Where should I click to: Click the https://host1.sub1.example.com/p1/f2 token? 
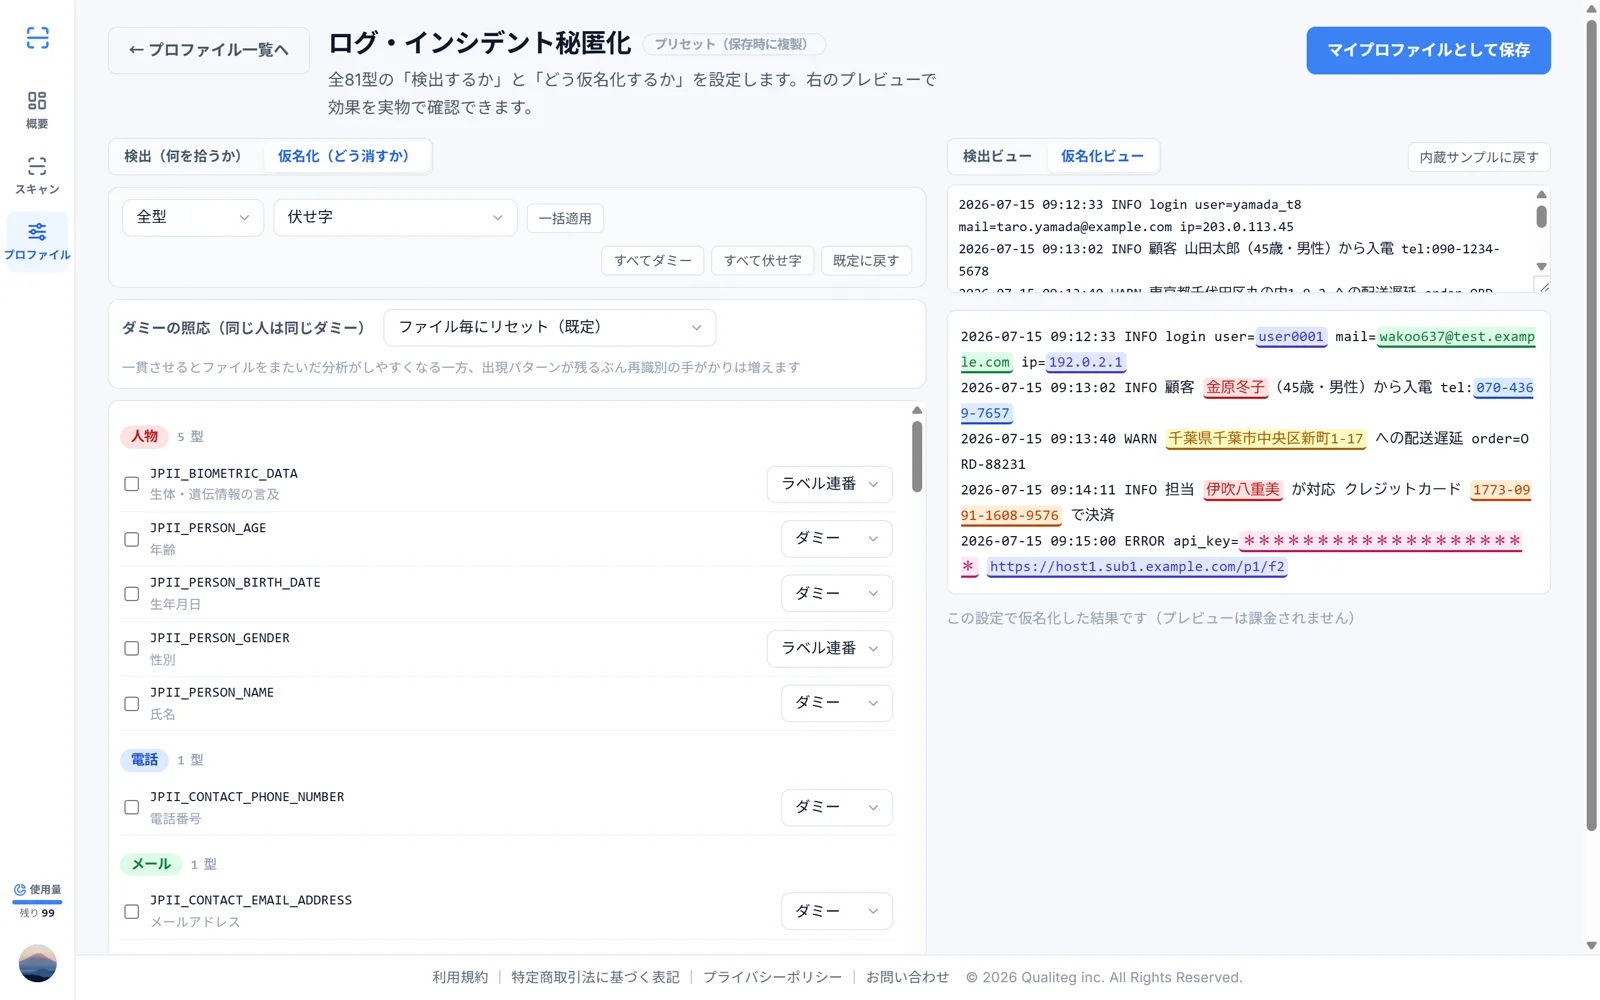(x=1137, y=567)
